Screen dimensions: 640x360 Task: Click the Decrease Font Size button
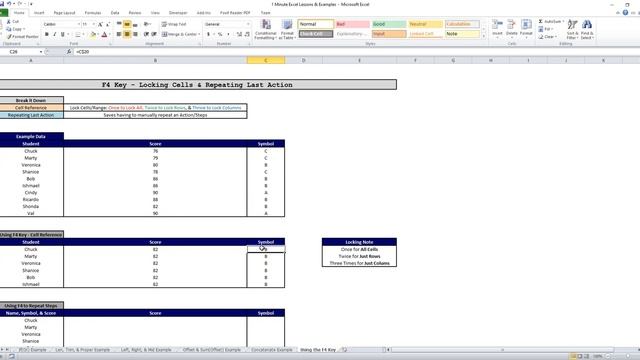coord(108,24)
